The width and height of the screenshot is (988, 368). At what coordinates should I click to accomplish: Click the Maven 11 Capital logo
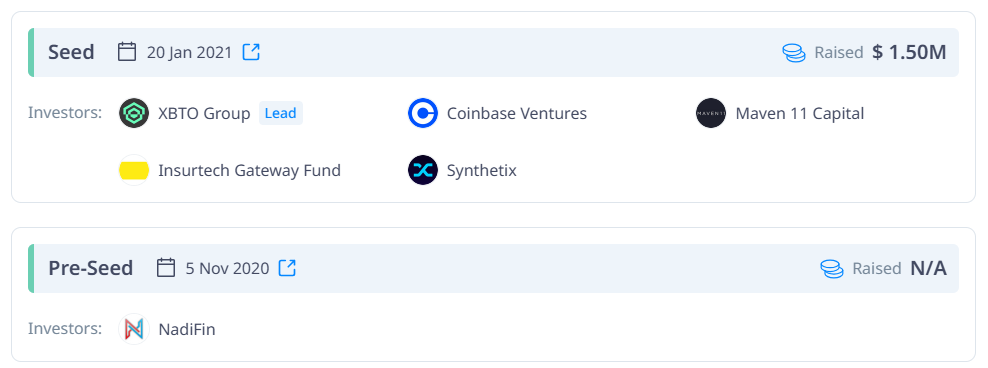[x=711, y=113]
